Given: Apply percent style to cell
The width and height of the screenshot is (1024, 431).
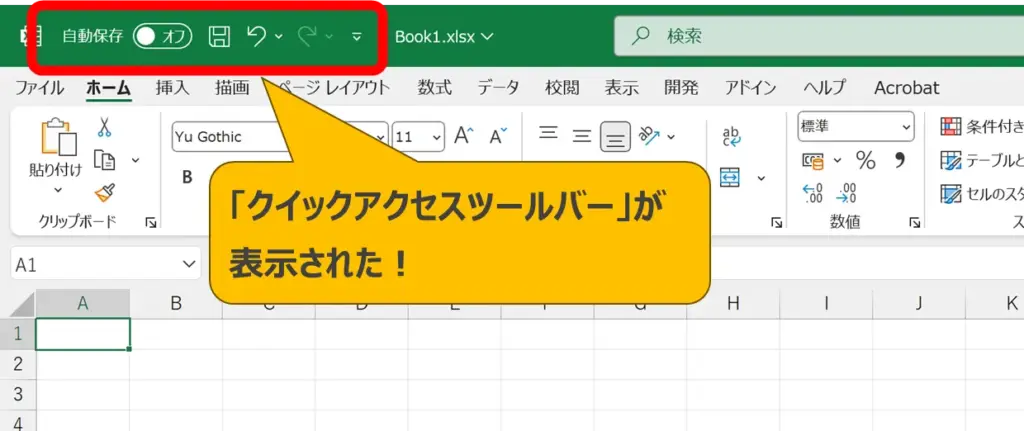Looking at the screenshot, I should coord(865,160).
